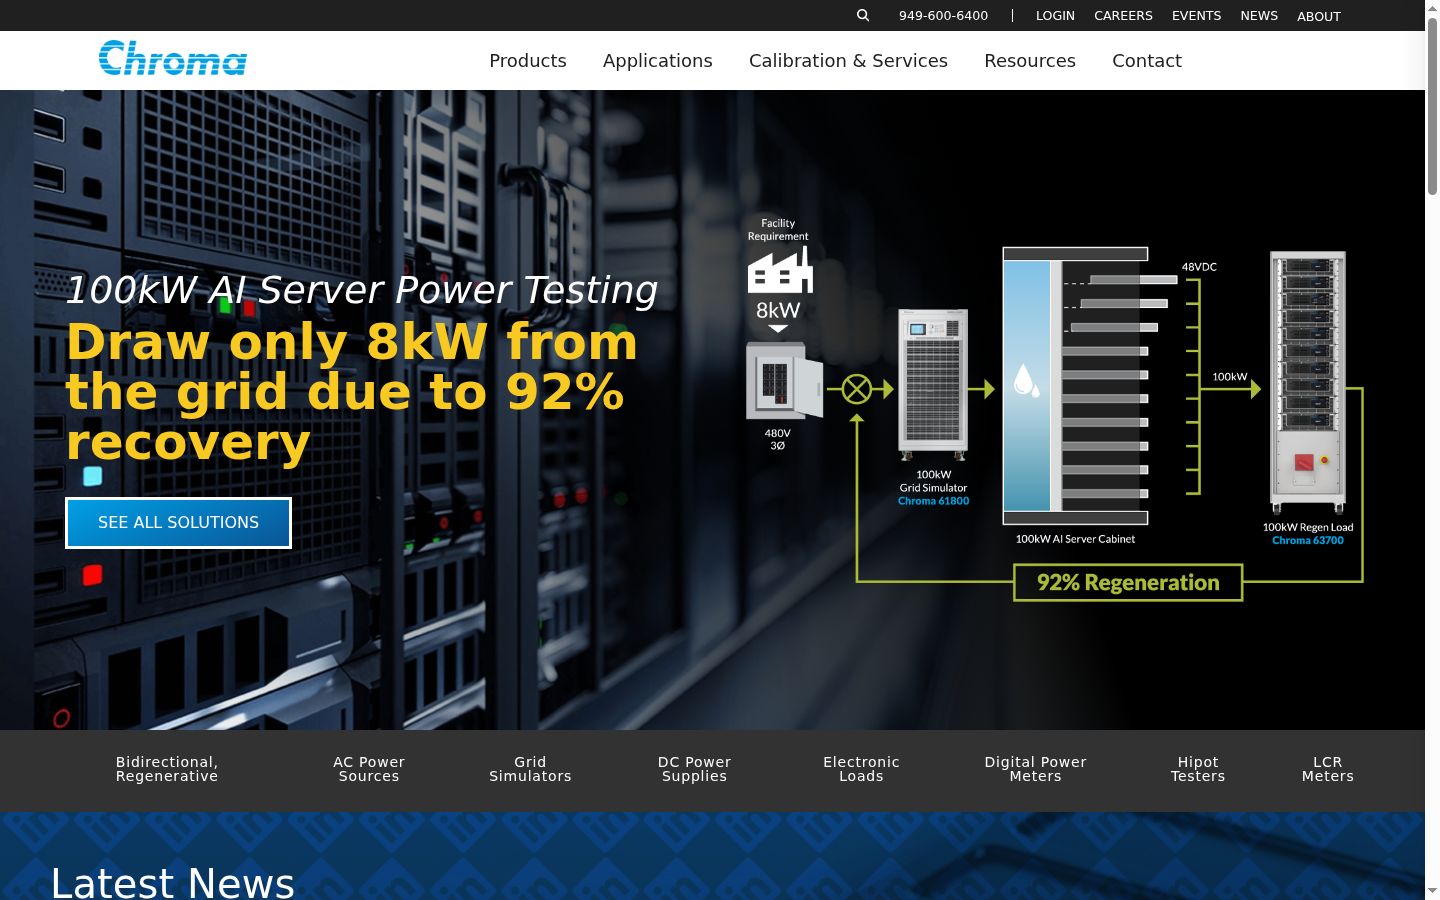This screenshot has width=1440, height=900.
Task: Open the LOGIN link
Action: pyautogui.click(x=1055, y=16)
